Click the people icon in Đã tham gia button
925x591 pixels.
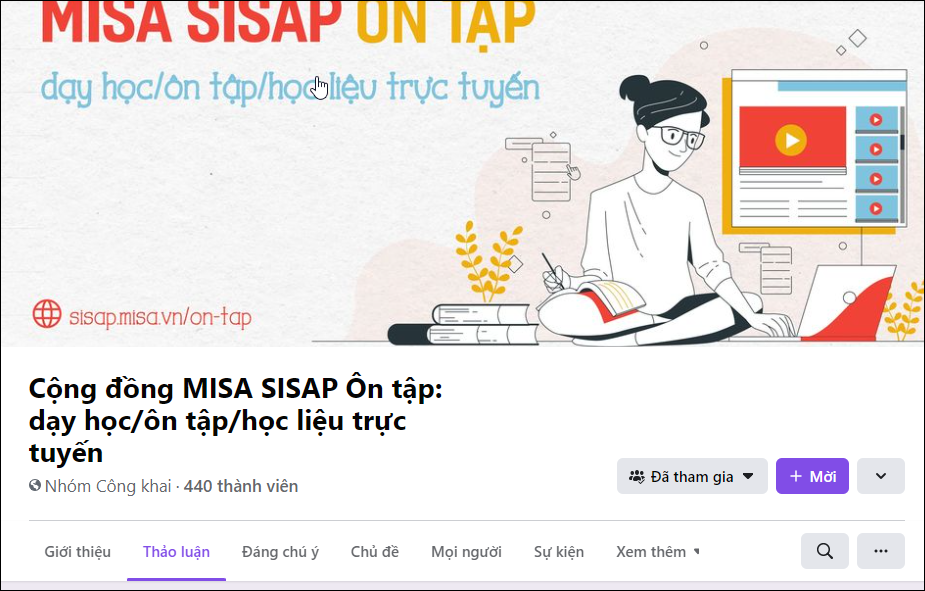tap(637, 476)
